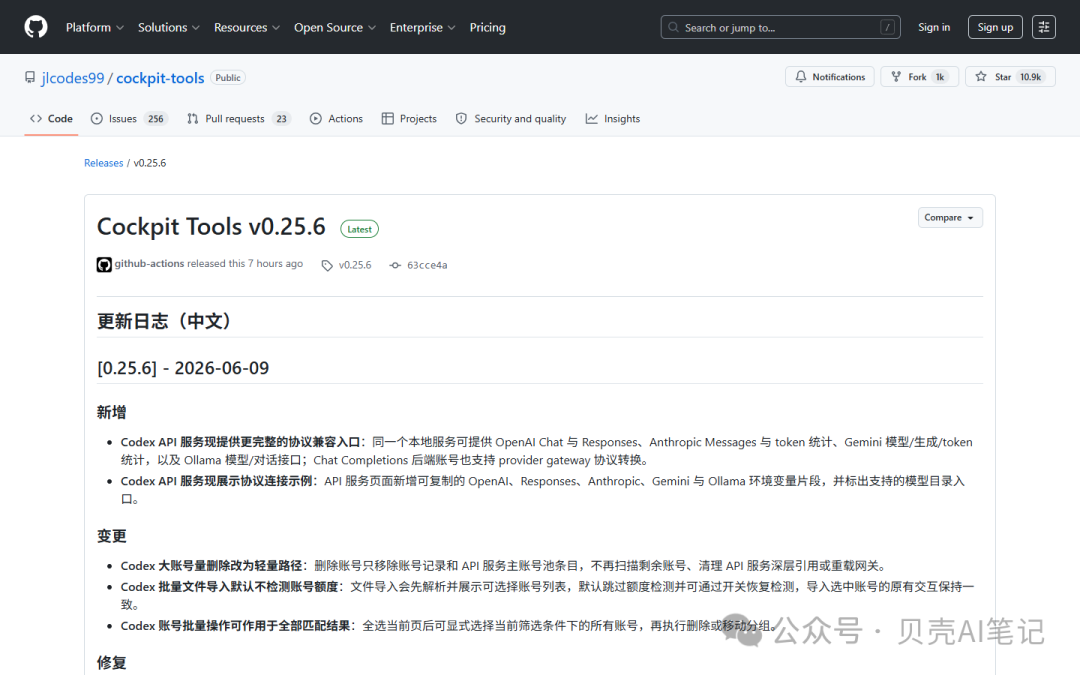
Task: Open the jlcodes99 owner profile link
Action: pos(72,78)
